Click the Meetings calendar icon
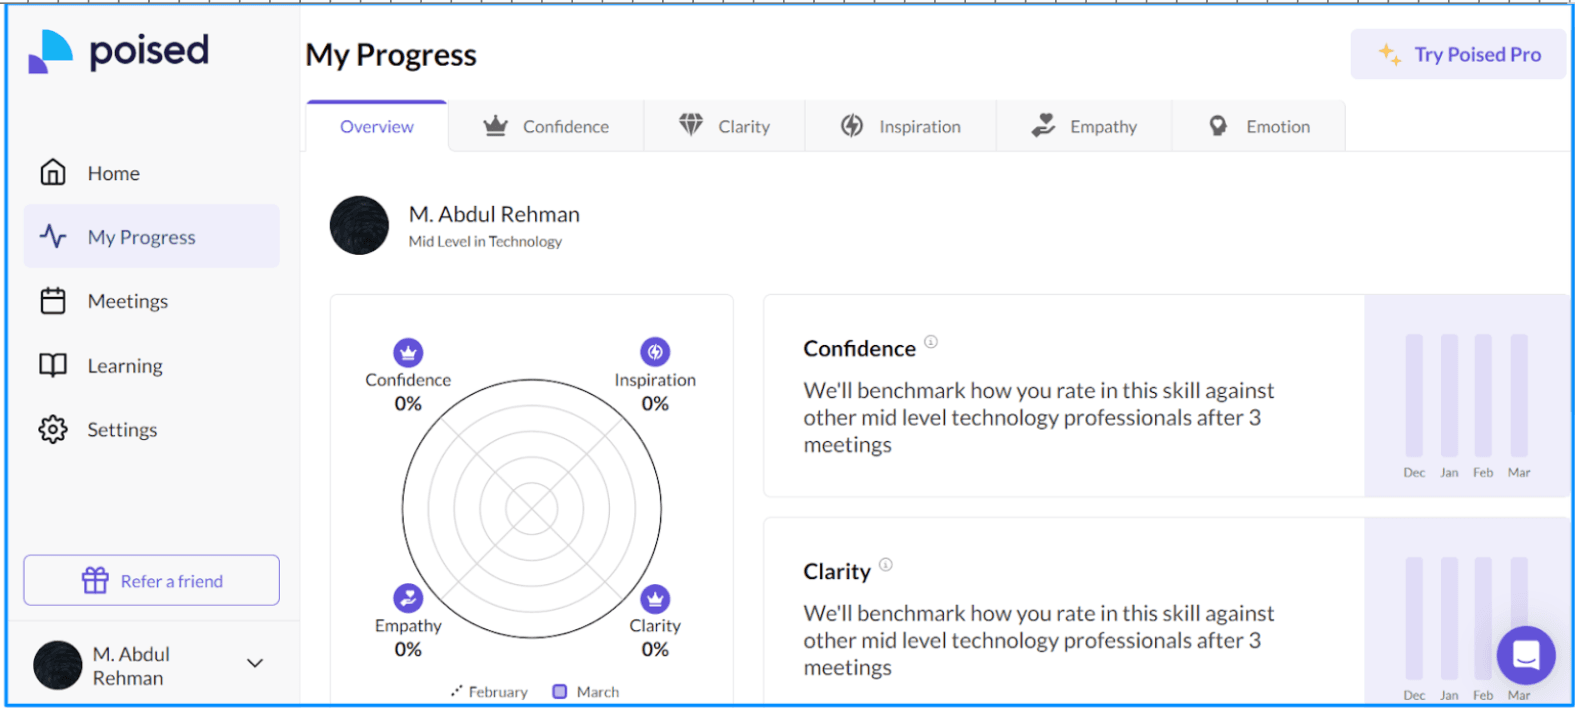 (x=53, y=301)
